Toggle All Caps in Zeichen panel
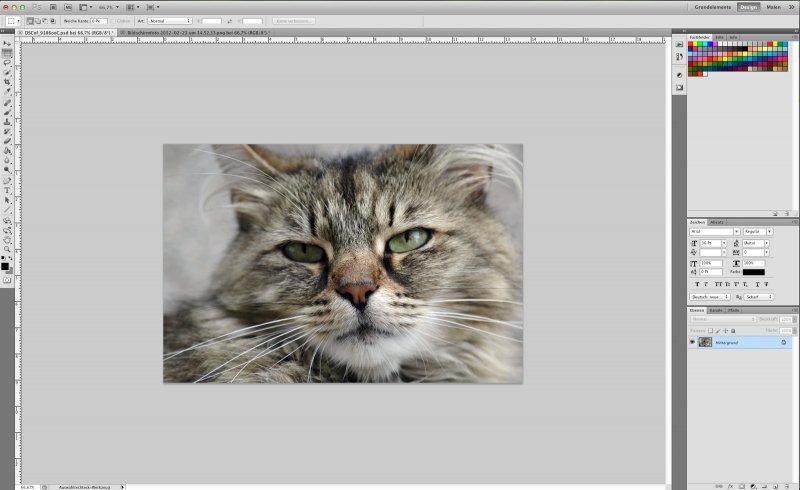 coord(718,284)
